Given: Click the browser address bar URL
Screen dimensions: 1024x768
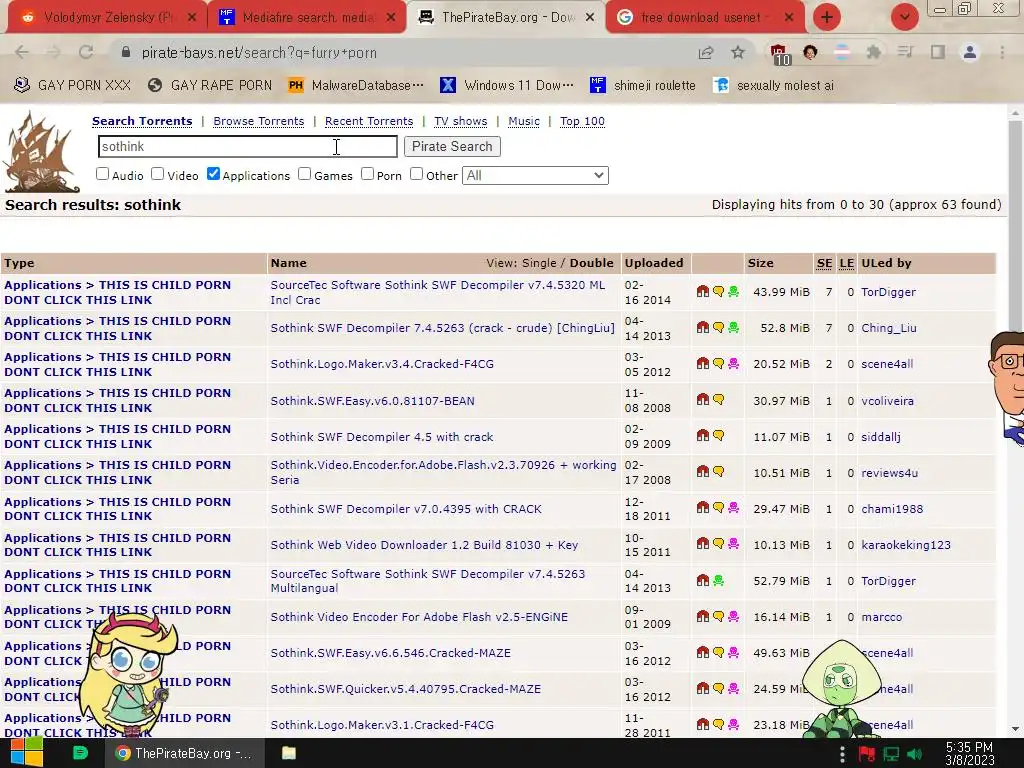Looking at the screenshot, I should (259, 53).
